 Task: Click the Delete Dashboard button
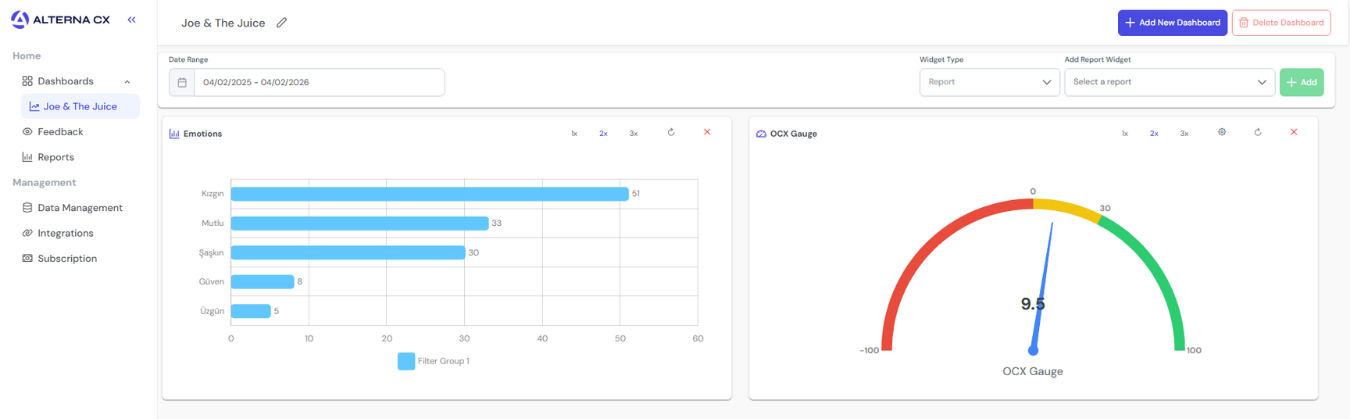click(1281, 22)
